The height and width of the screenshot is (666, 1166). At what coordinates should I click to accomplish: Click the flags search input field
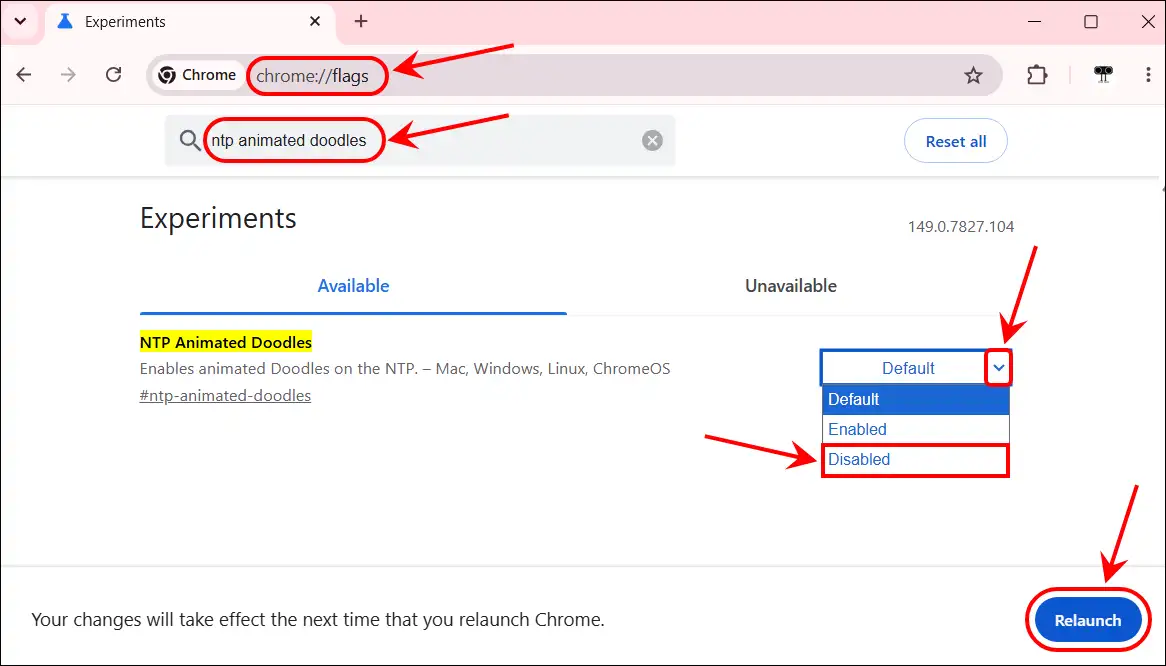[x=420, y=140]
